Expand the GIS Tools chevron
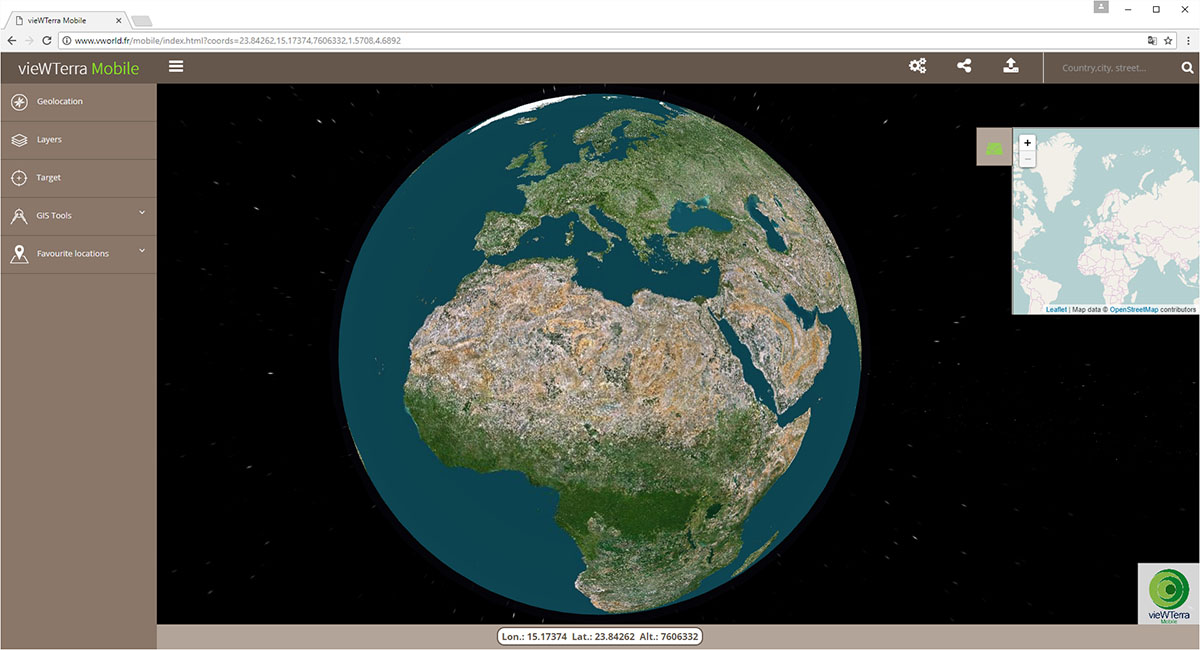The height and width of the screenshot is (650, 1200). [142, 213]
